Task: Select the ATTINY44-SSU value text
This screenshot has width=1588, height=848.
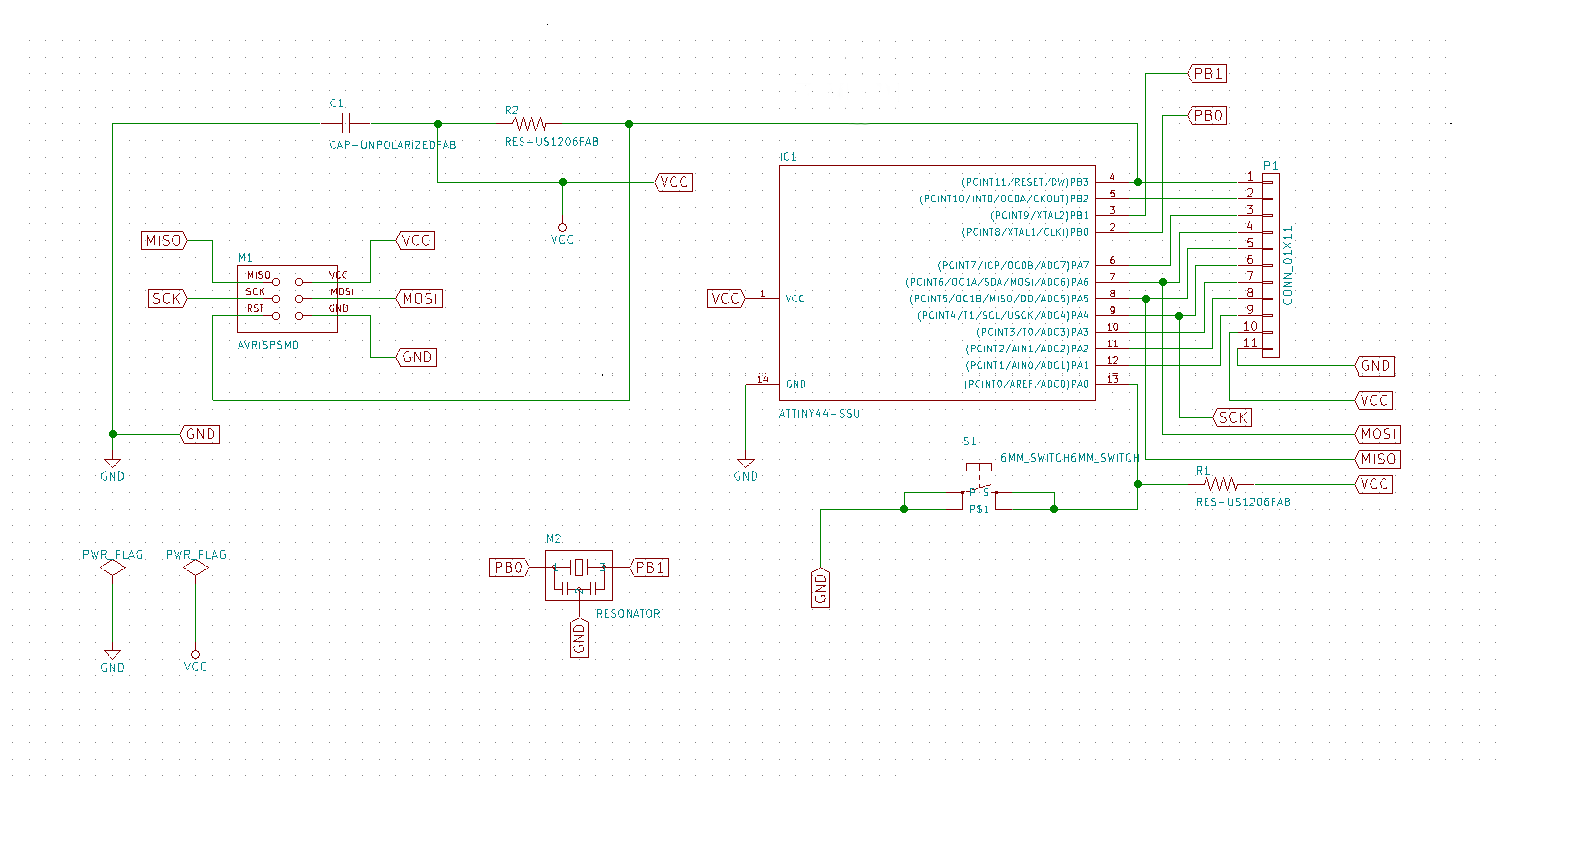Action: pos(819,414)
